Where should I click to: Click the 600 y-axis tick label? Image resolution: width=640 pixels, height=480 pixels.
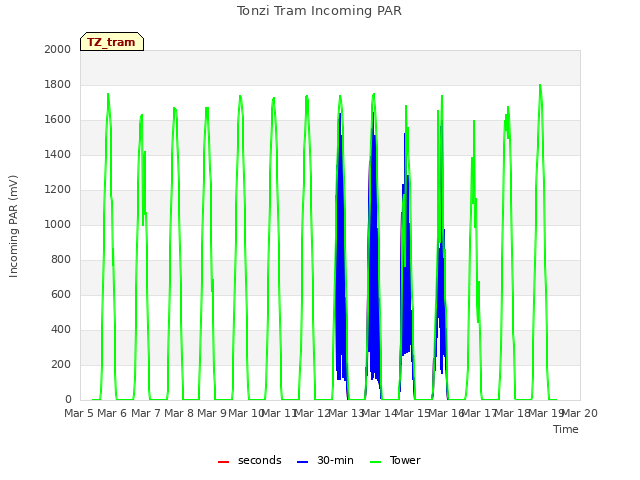click(x=61, y=294)
